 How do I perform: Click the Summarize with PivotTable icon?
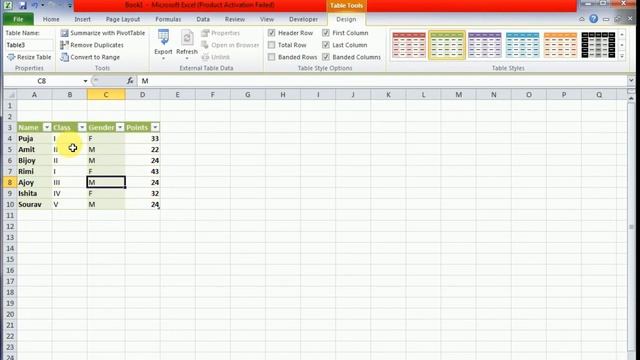64,33
